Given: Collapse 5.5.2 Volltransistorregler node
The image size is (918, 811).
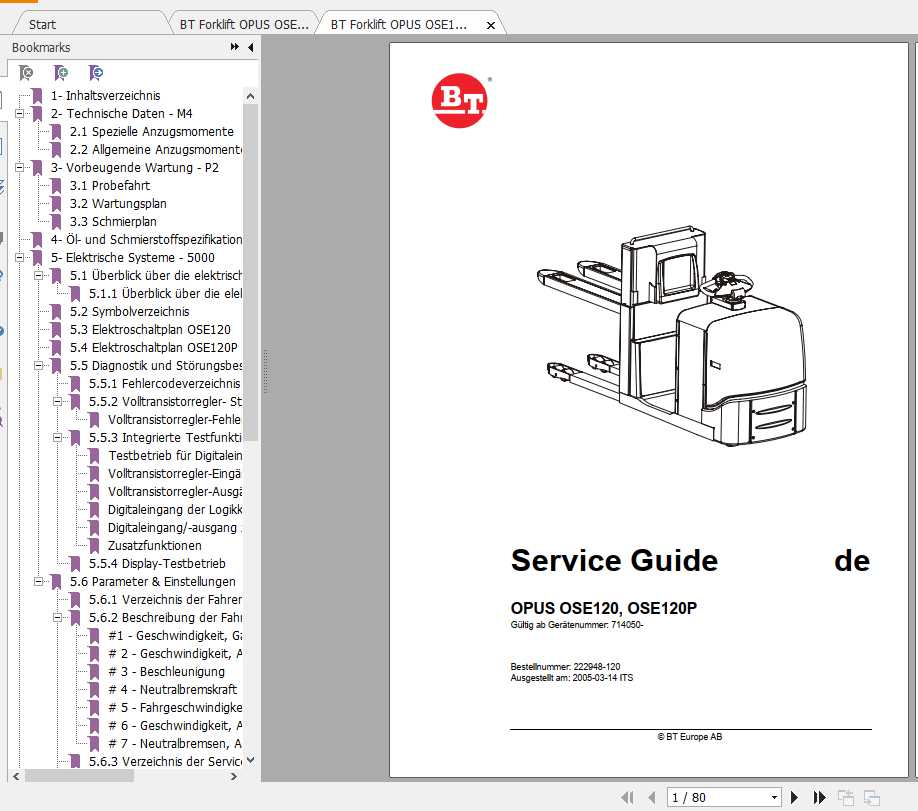Looking at the screenshot, I should pos(57,402).
